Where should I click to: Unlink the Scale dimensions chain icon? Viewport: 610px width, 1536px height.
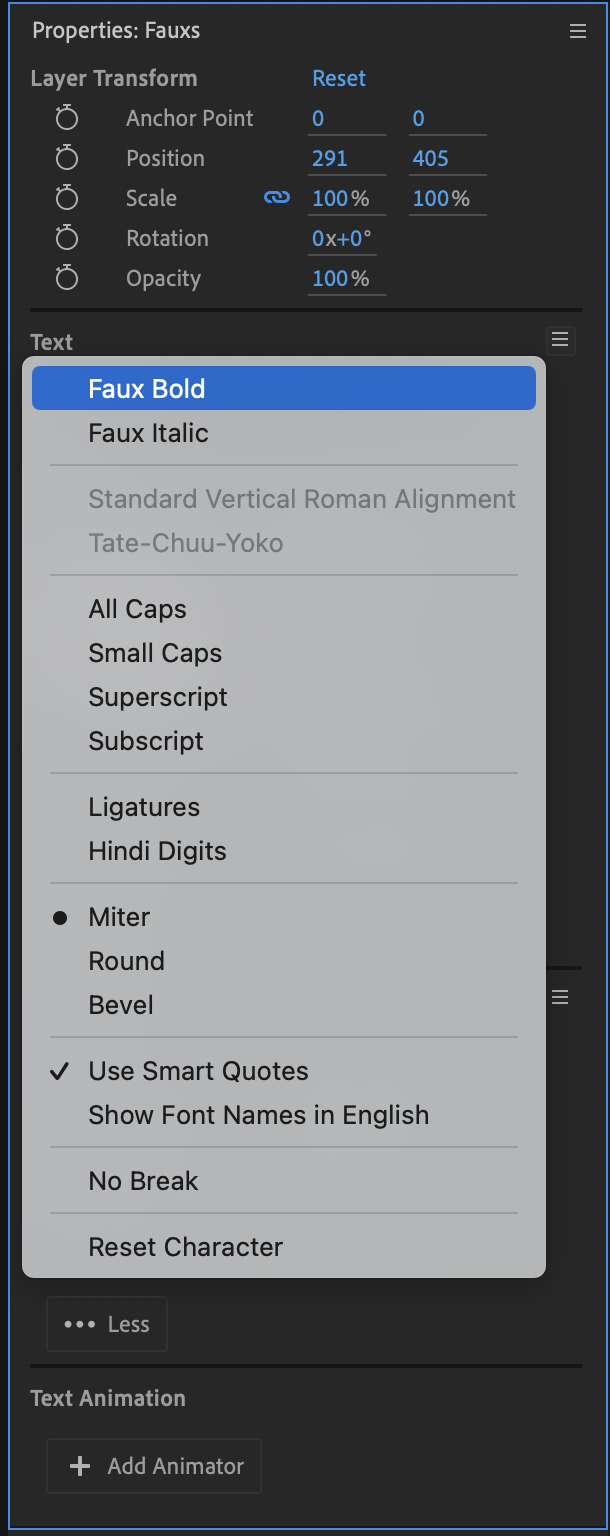tap(276, 198)
